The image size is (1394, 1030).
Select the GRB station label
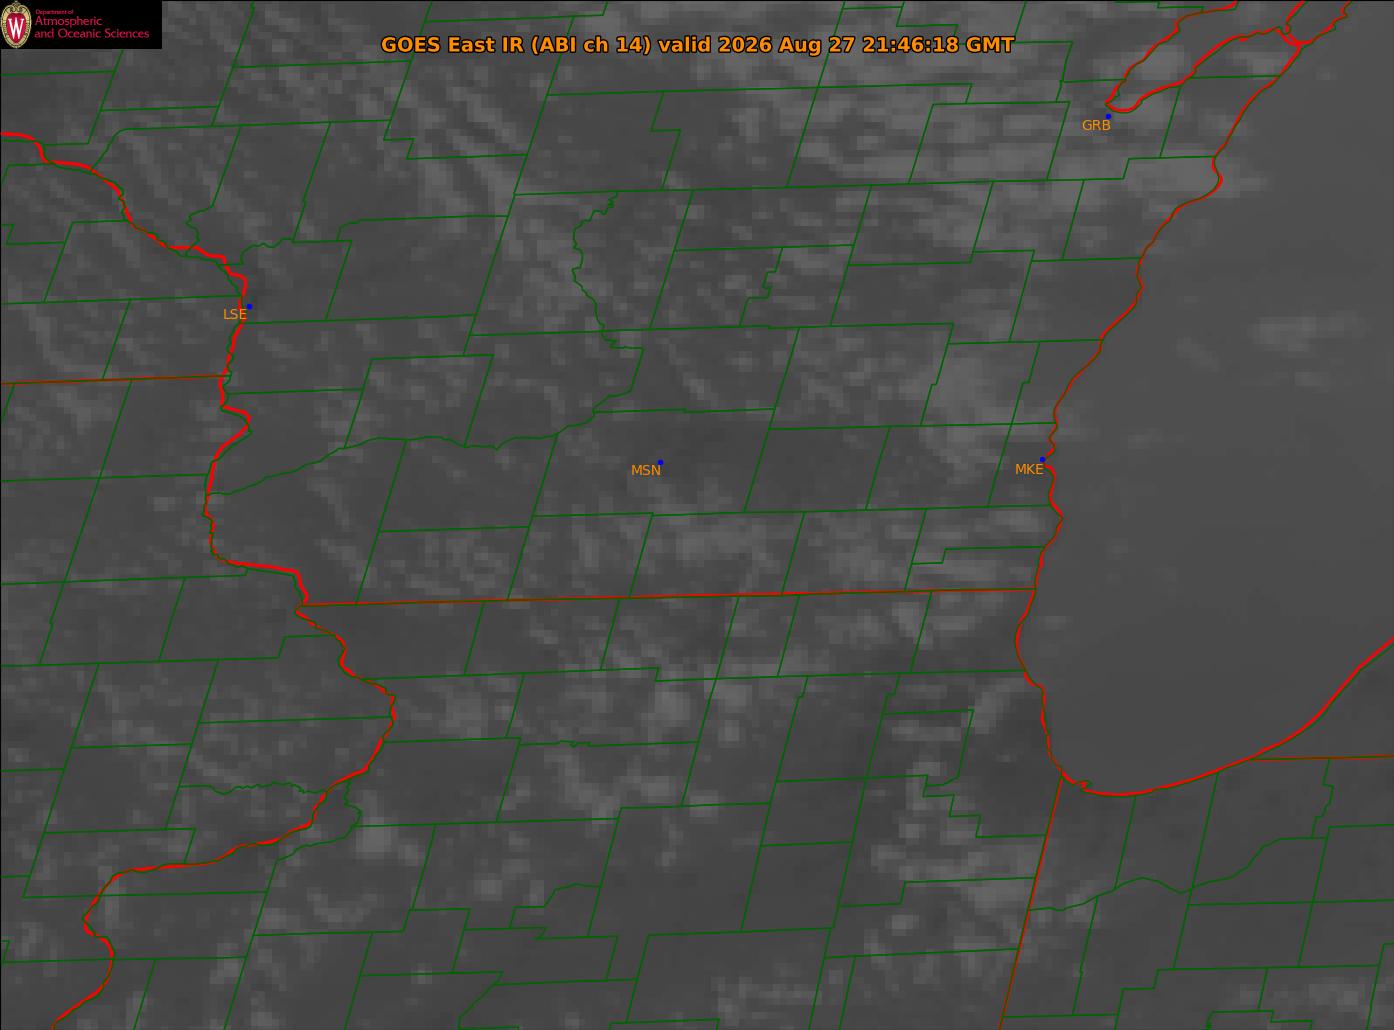point(1096,126)
